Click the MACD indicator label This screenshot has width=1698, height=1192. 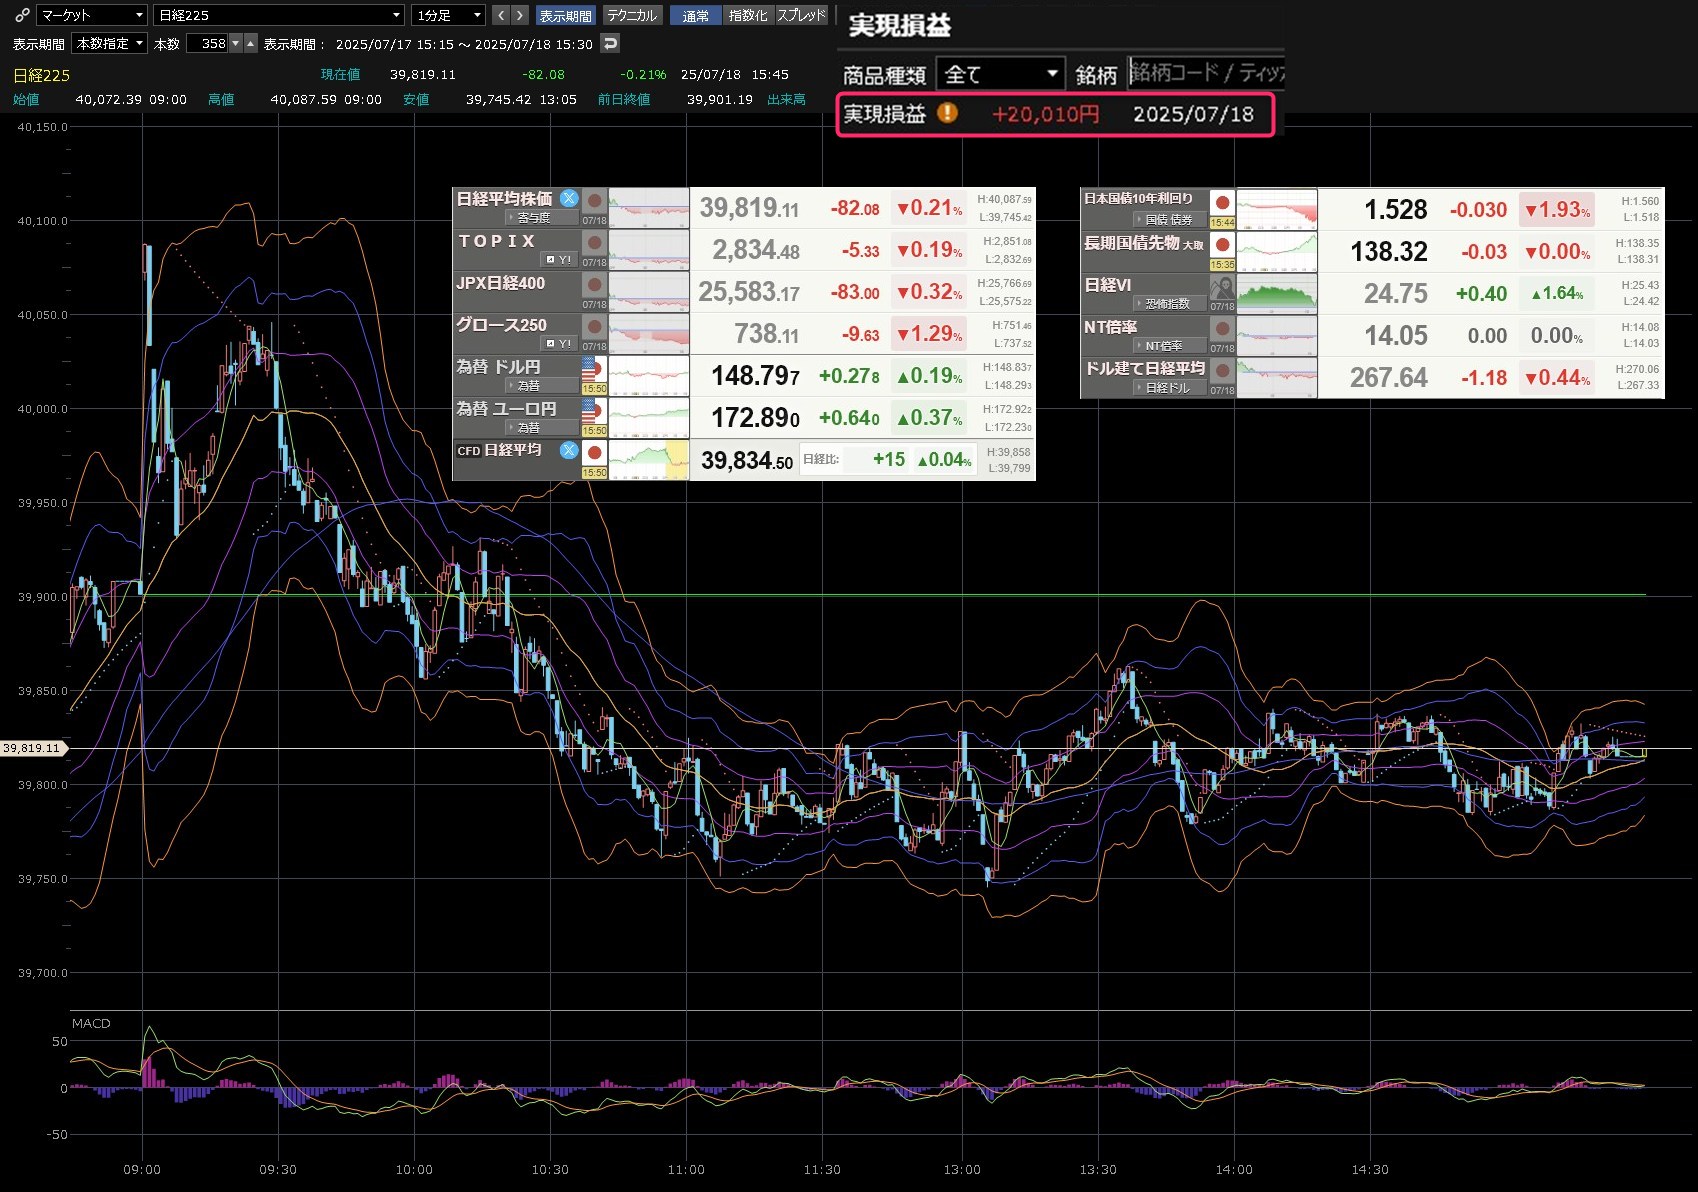(x=91, y=1023)
